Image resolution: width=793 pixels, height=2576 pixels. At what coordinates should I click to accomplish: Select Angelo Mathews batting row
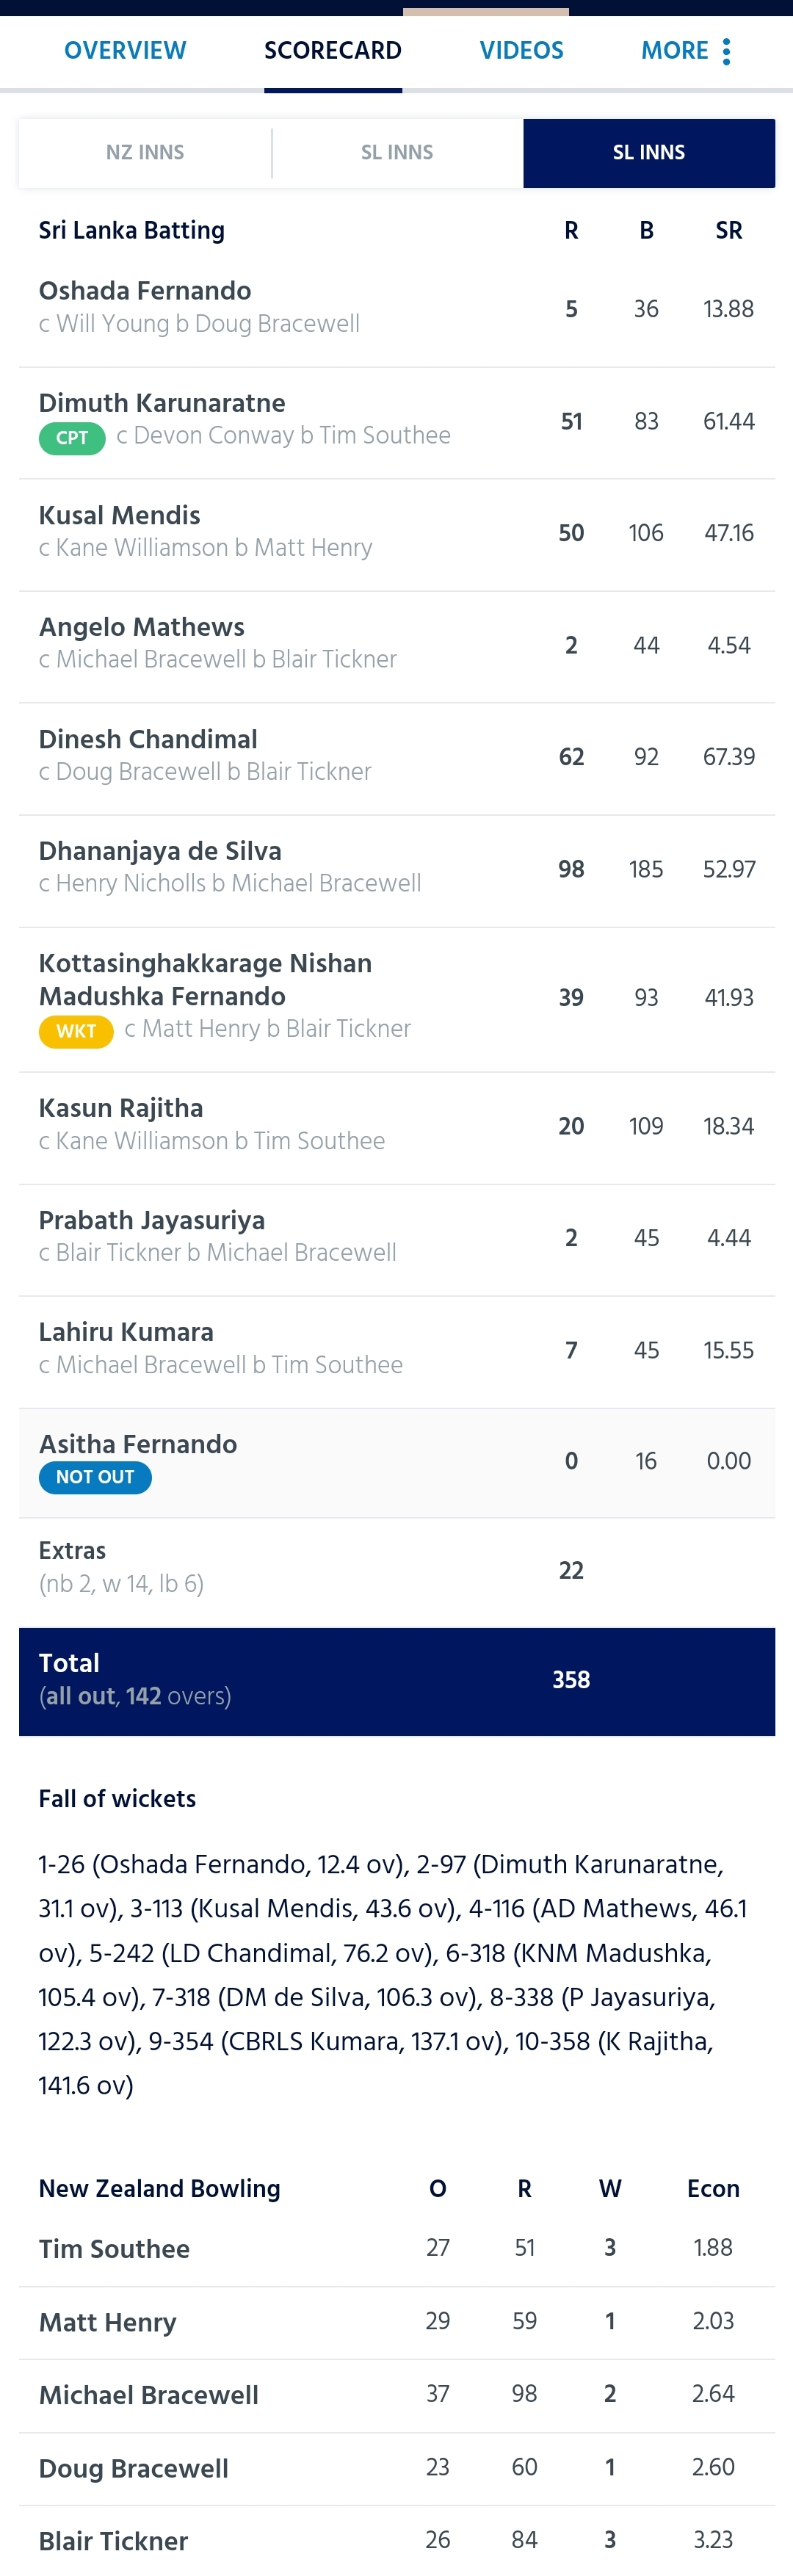coord(397,645)
